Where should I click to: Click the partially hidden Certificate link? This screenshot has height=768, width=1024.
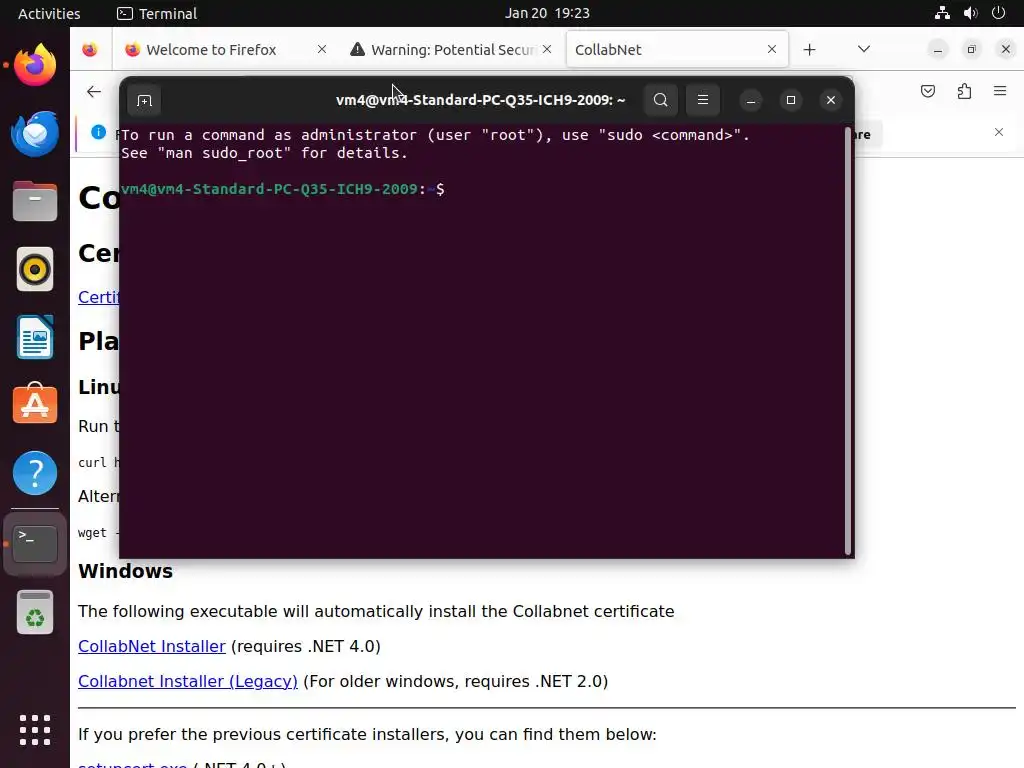[x=99, y=297]
